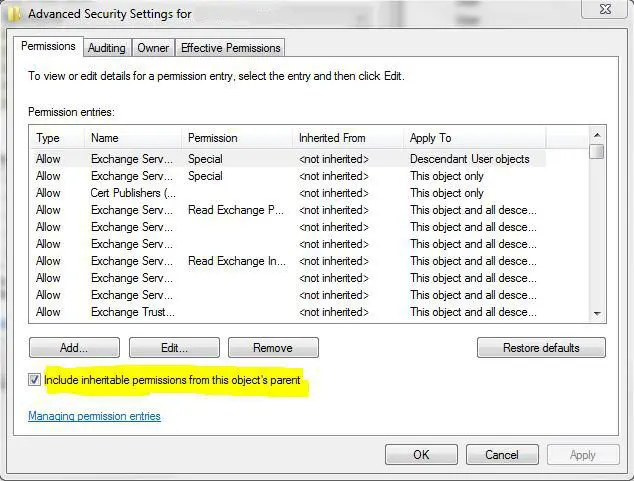Sort entries by the Name column header

(x=132, y=138)
